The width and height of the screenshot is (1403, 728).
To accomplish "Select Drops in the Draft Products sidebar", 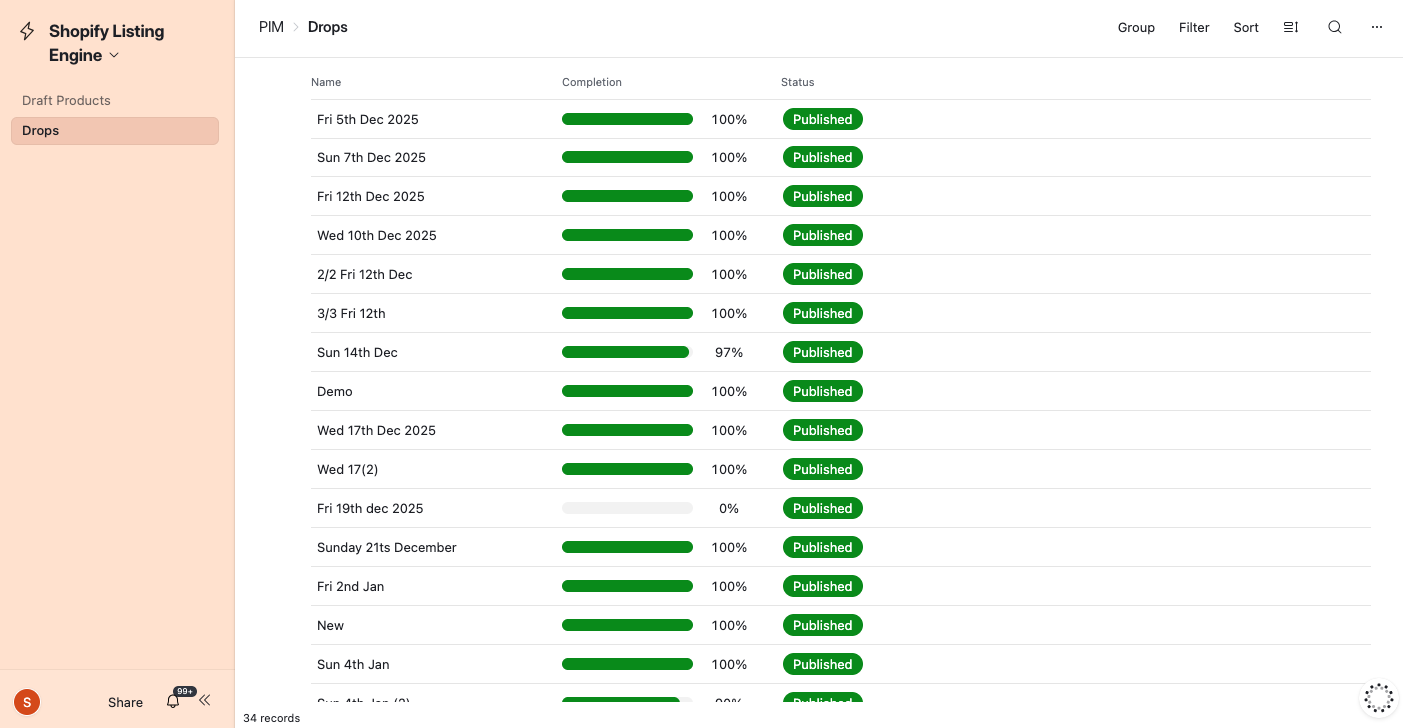I will pos(114,131).
